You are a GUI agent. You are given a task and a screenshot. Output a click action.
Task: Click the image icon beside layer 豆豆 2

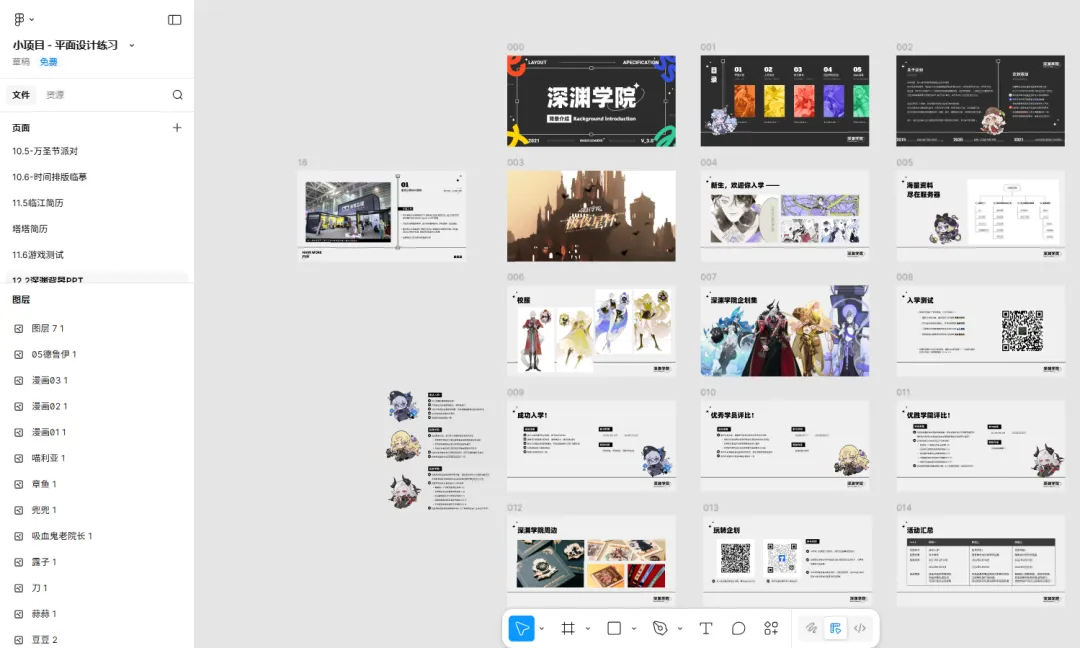coord(19,640)
